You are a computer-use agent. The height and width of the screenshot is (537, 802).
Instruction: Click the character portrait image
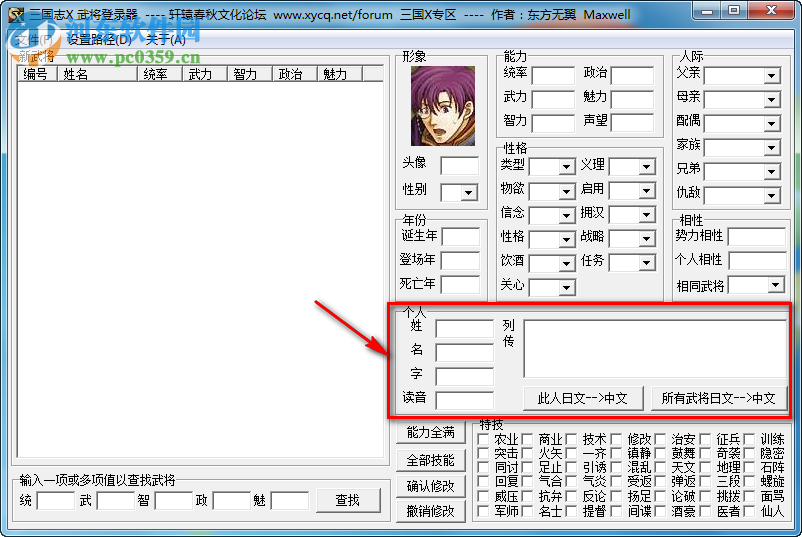[443, 106]
